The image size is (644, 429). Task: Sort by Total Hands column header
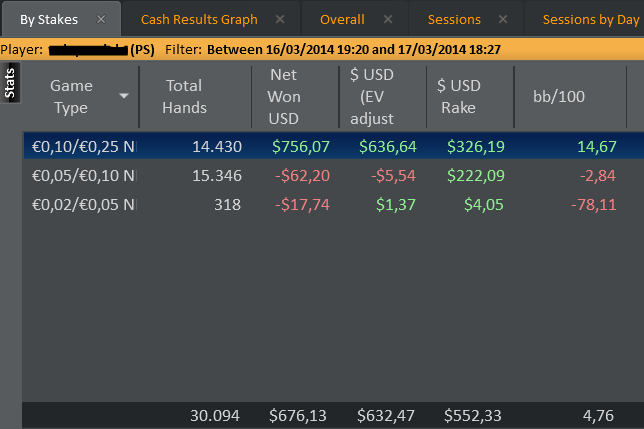click(184, 96)
